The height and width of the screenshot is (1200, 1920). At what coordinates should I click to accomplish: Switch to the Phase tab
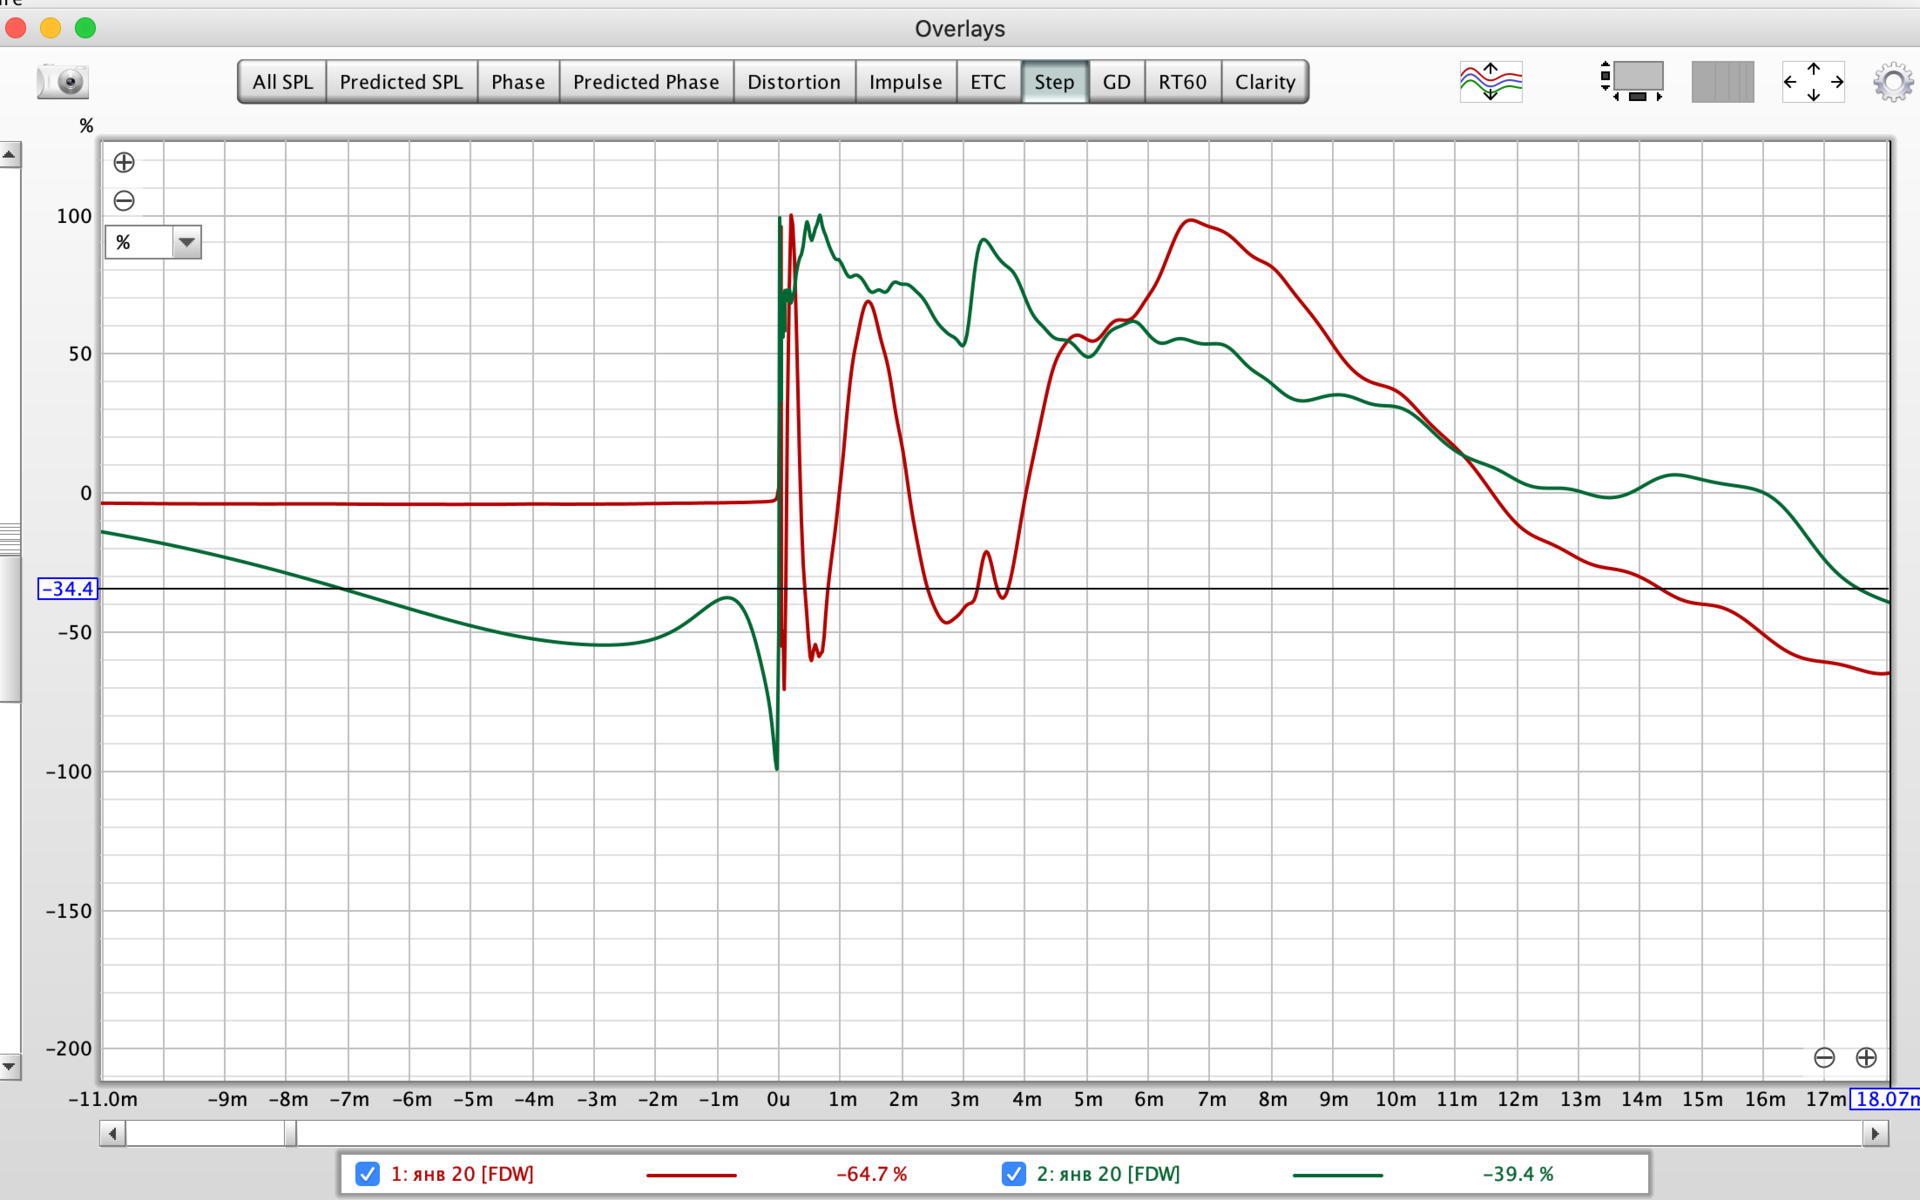(518, 82)
